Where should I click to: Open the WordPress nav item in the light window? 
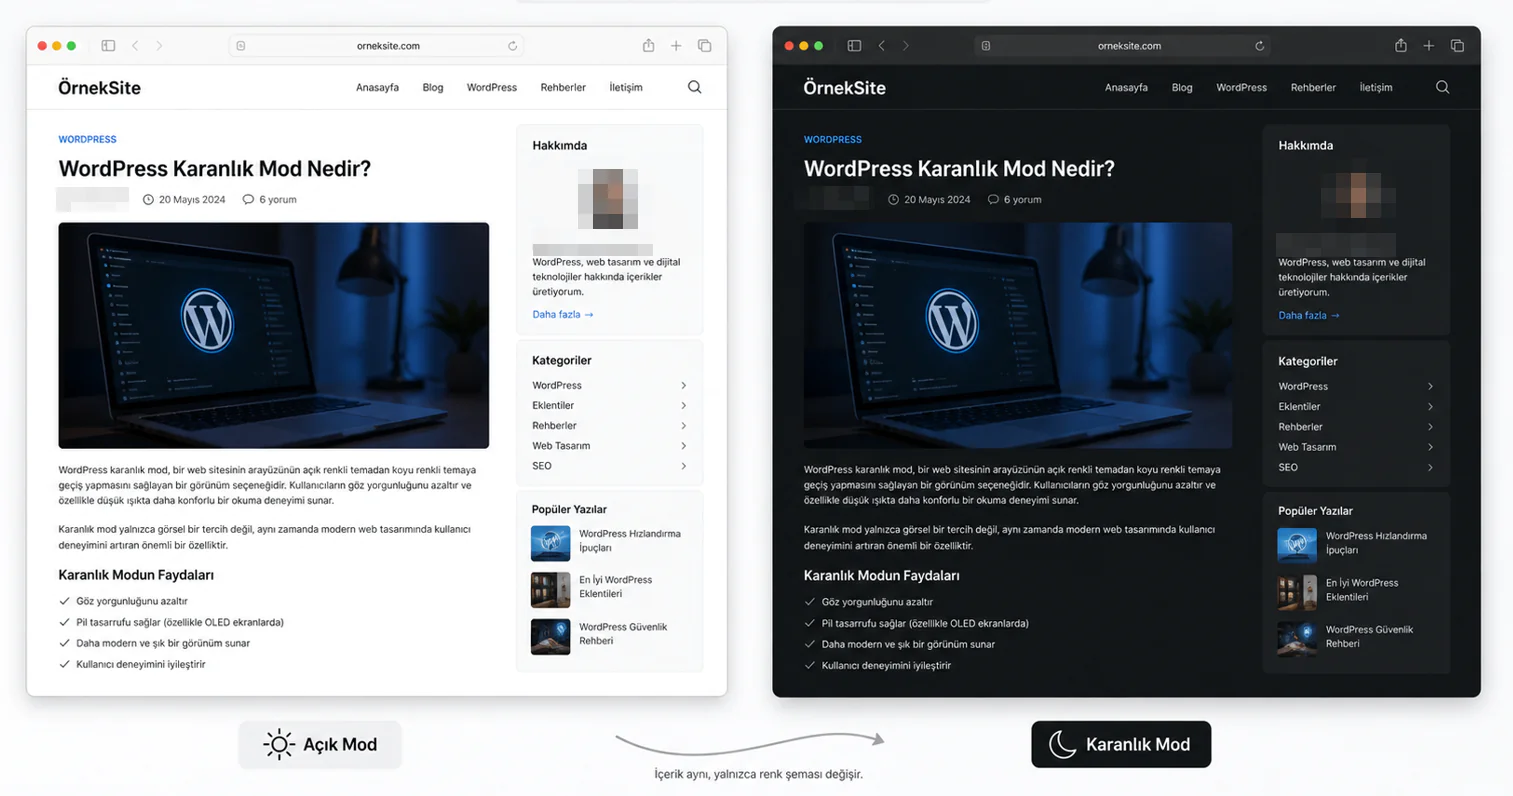492,87
